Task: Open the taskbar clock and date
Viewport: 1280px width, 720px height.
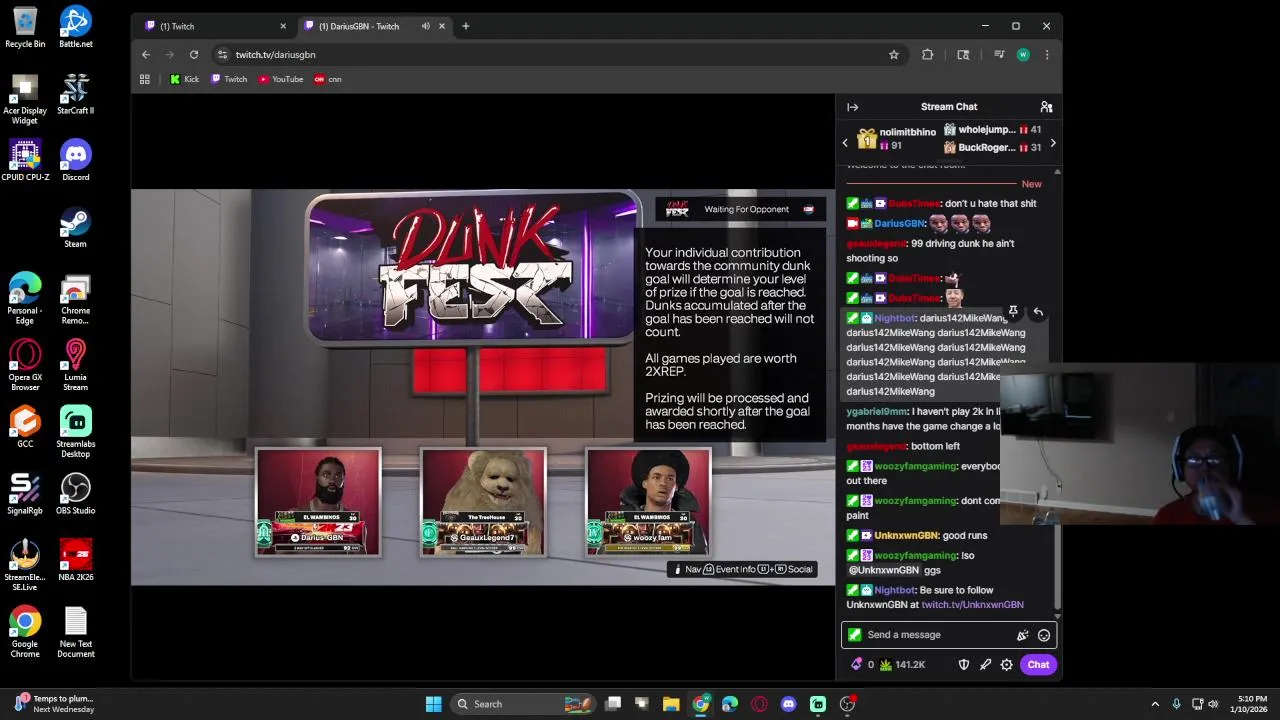Action: tap(1252, 704)
